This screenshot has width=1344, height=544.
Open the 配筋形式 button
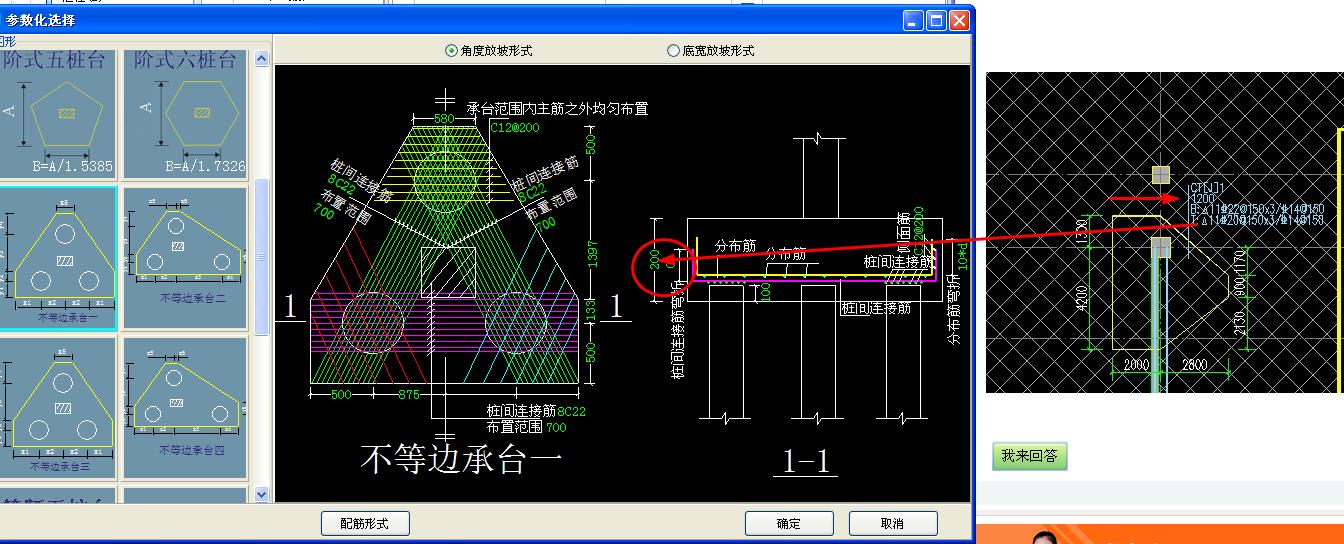[365, 523]
